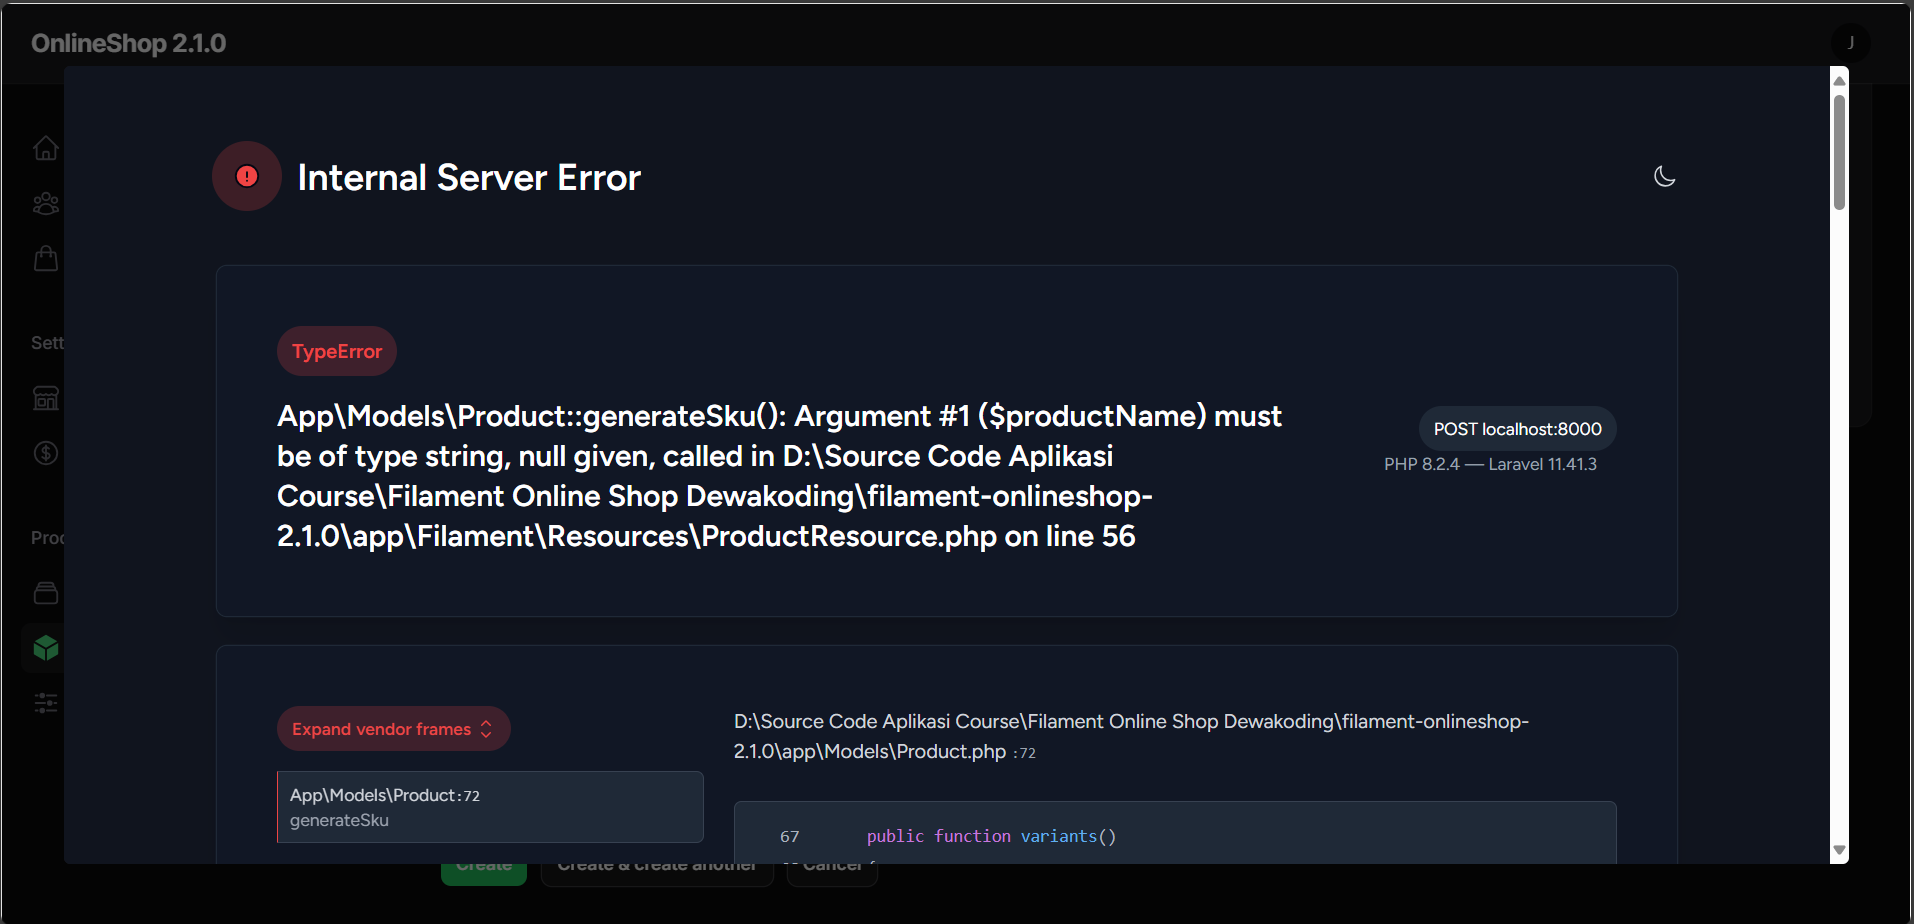The width and height of the screenshot is (1914, 924).
Task: Open the store settings sidebar icon
Action: click(45, 398)
